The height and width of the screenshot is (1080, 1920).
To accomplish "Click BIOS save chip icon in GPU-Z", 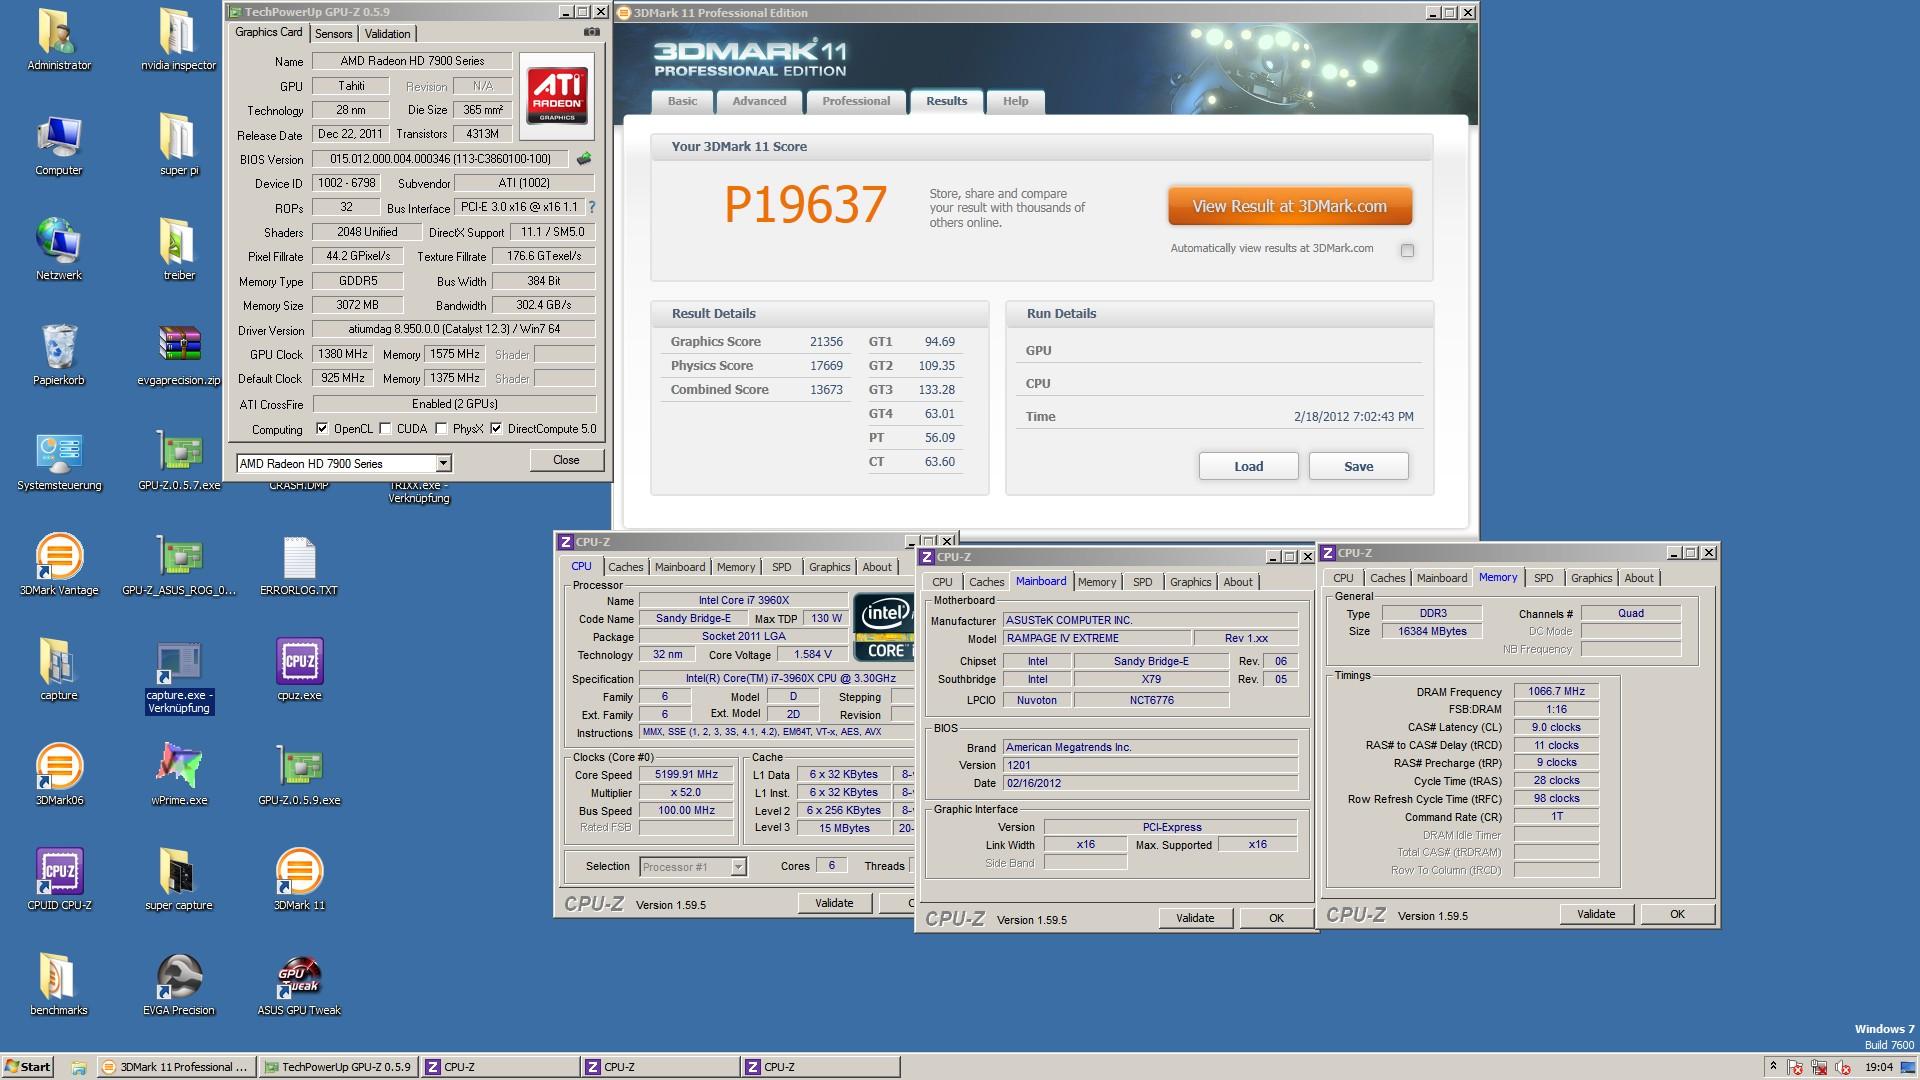I will tap(584, 158).
